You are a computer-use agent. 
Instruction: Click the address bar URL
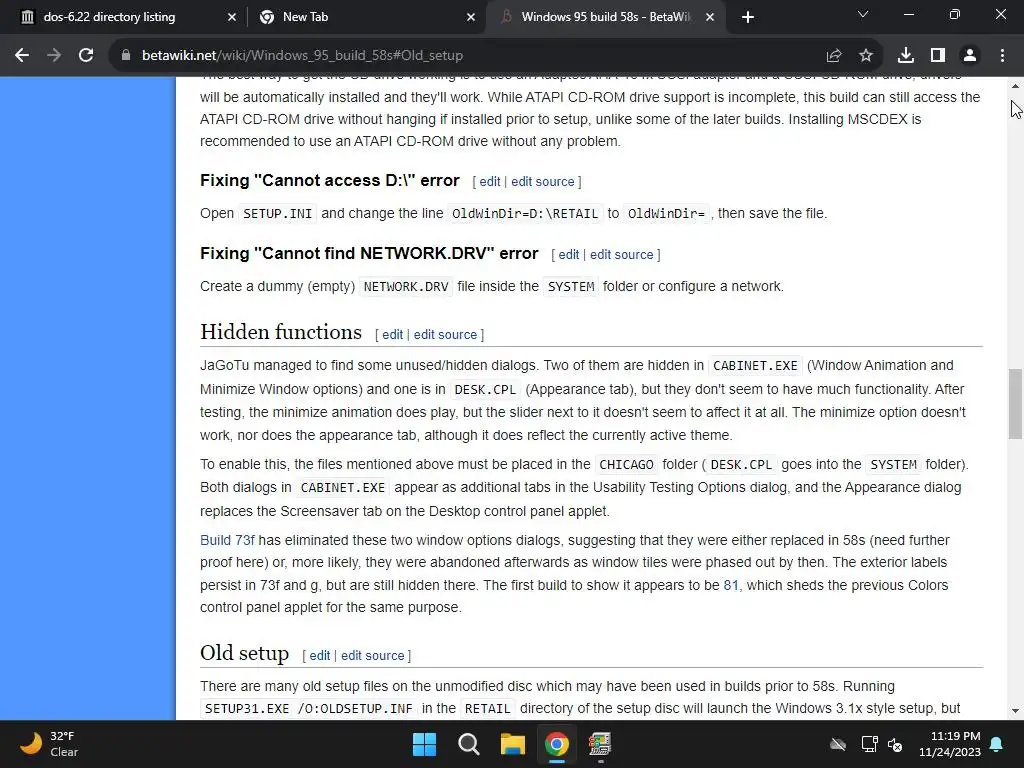(302, 56)
